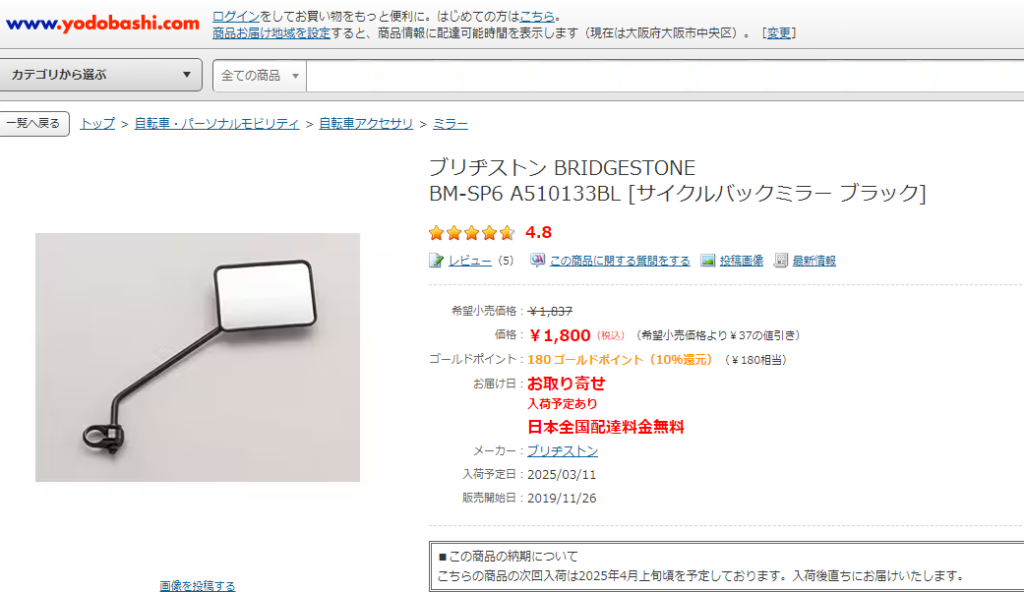Open 自転車・パーソナルモビリティ breadcrumb
Image resolution: width=1024 pixels, height=592 pixels.
(x=217, y=123)
